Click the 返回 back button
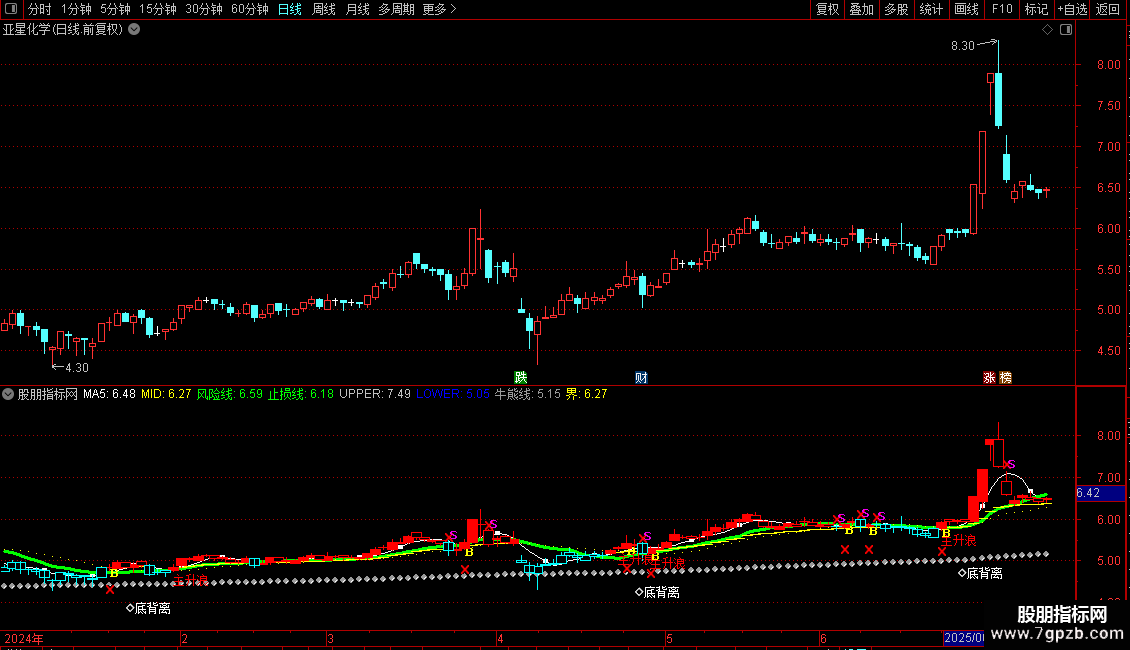Image resolution: width=1130 pixels, height=650 pixels. (1108, 9)
